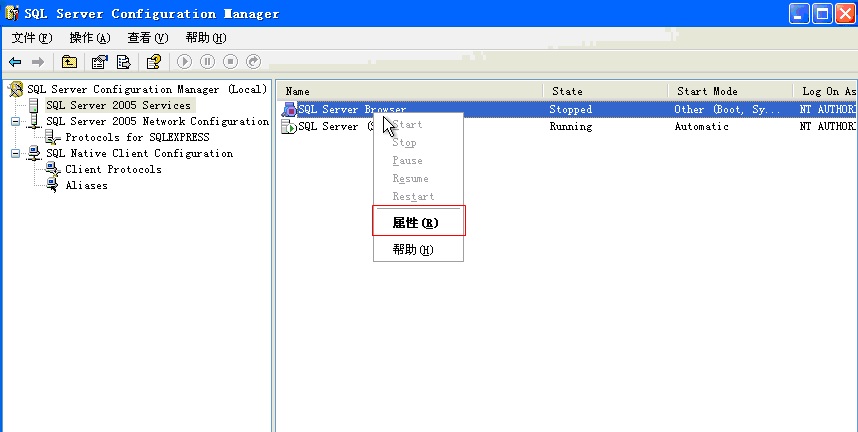Click the SQL Native Client Configuration icon
Image resolution: width=858 pixels, height=432 pixels.
[34, 153]
